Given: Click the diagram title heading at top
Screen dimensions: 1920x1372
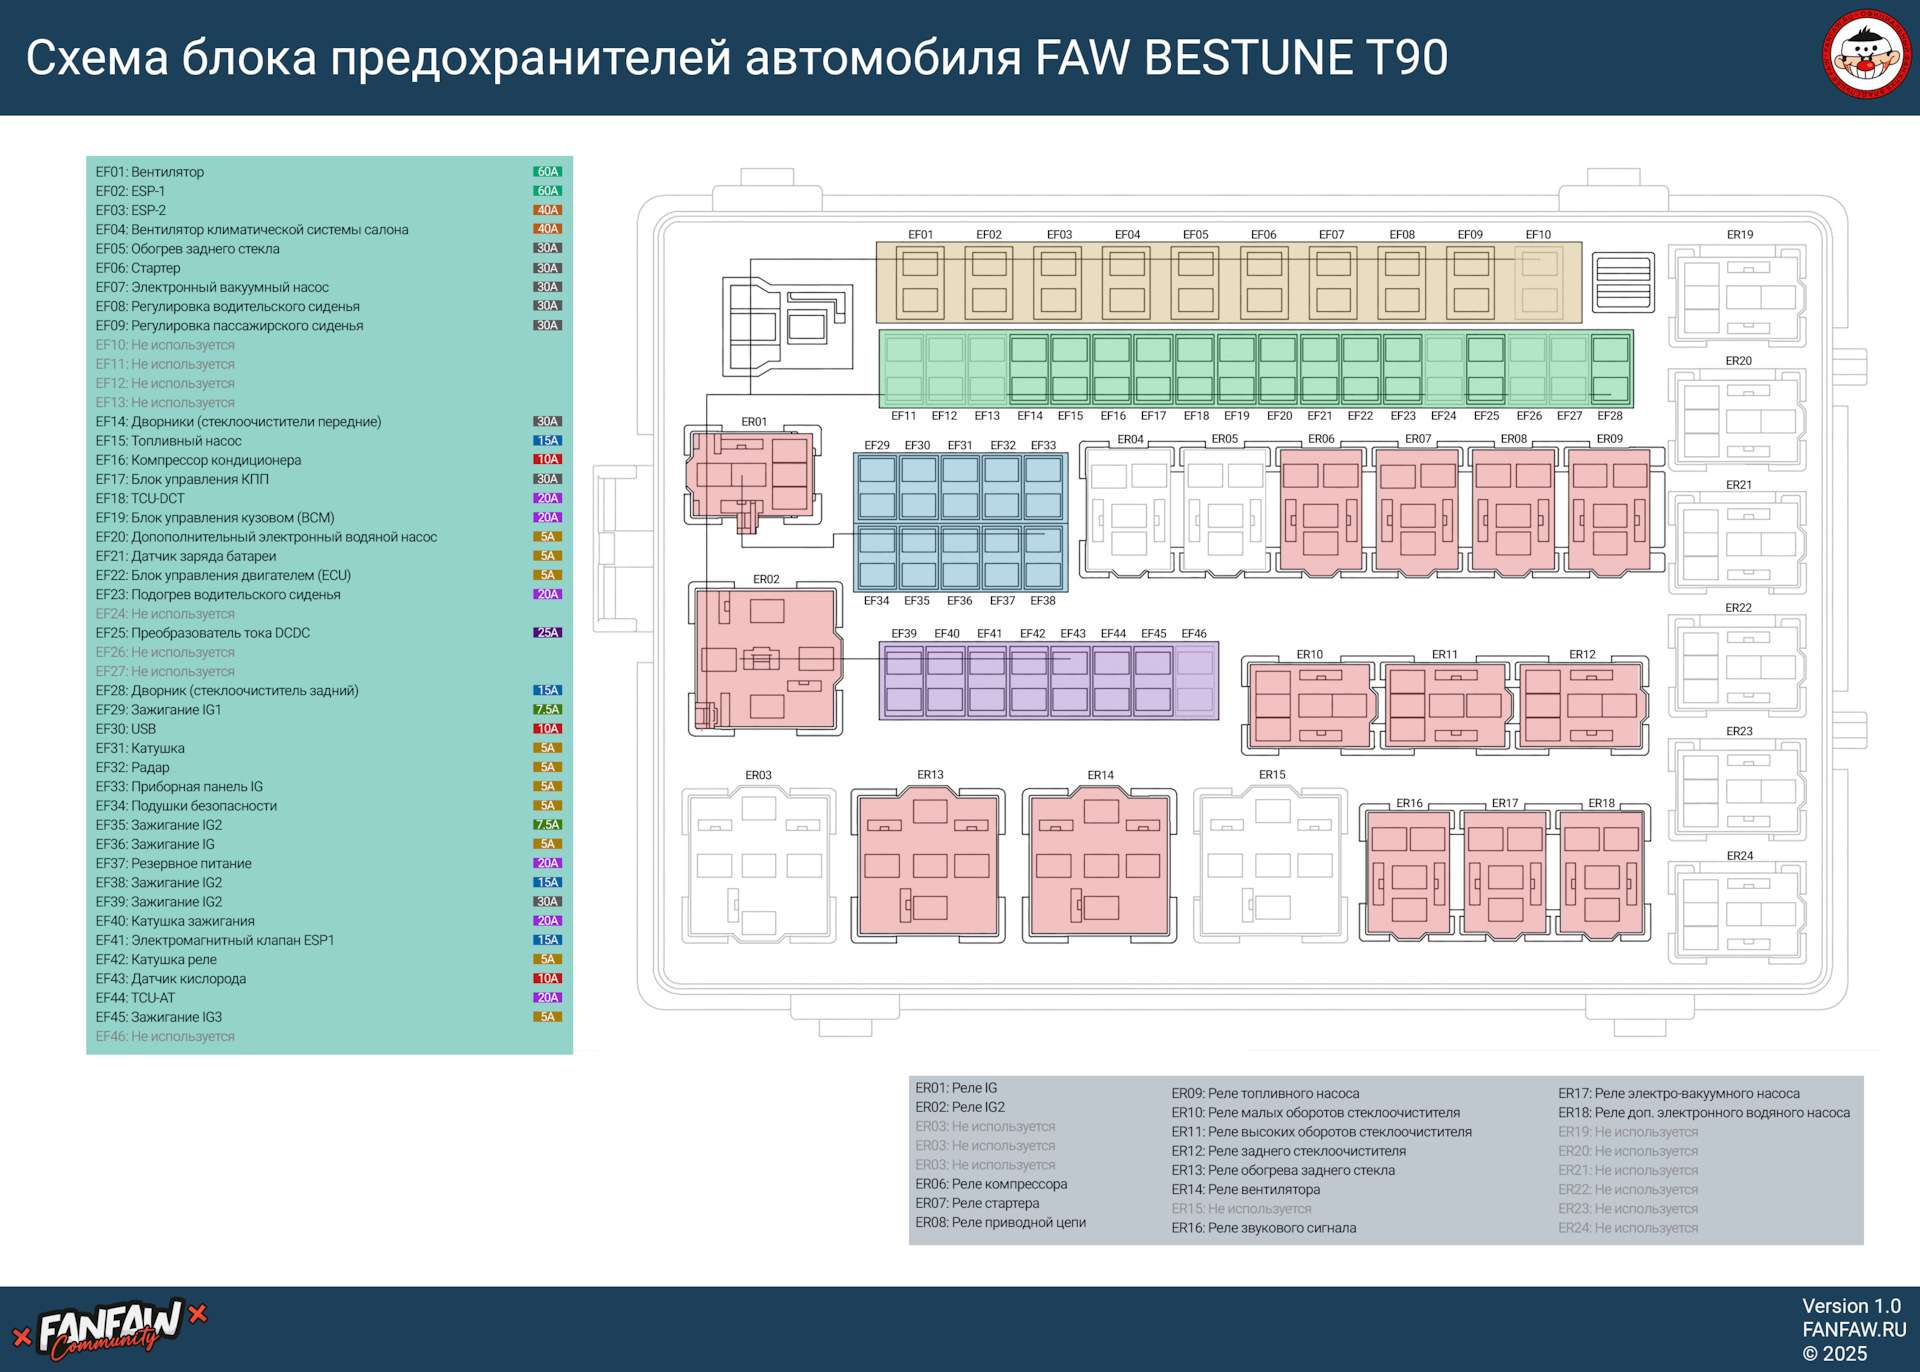Looking at the screenshot, I should [x=738, y=57].
